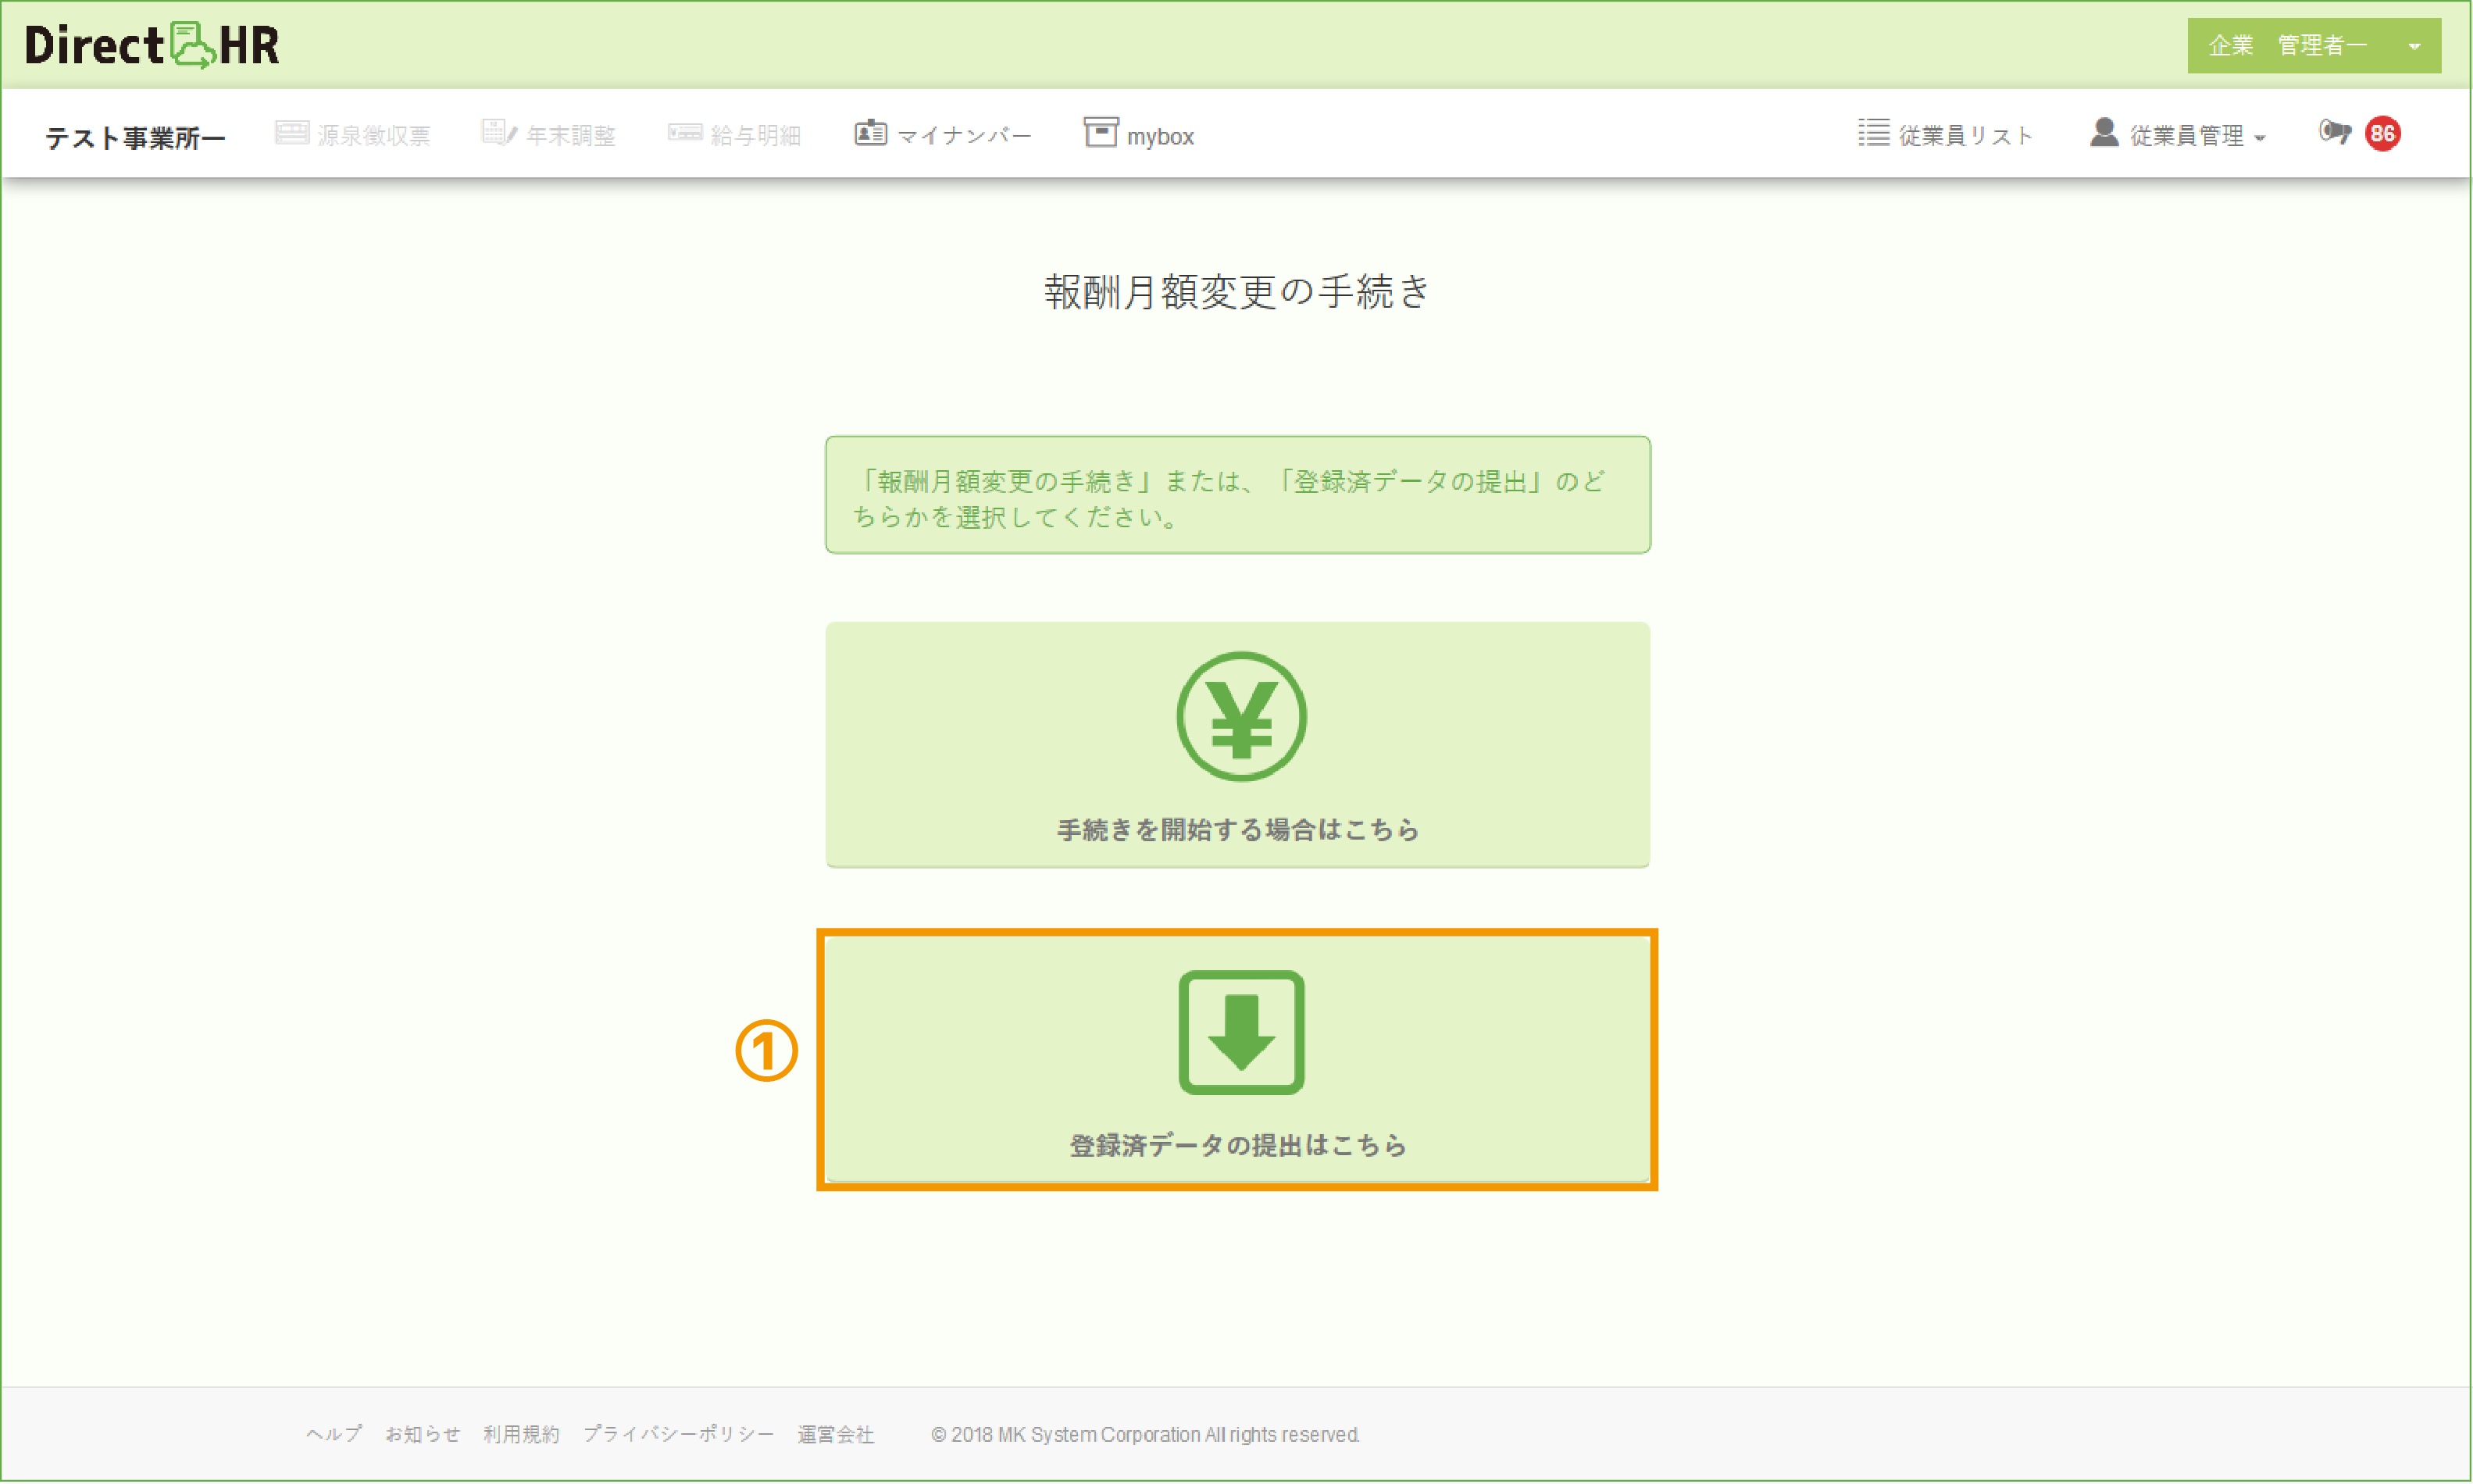Click the 報酬月額変更の手続き heading
Viewport: 2473px width, 1484px height.
click(x=1237, y=291)
